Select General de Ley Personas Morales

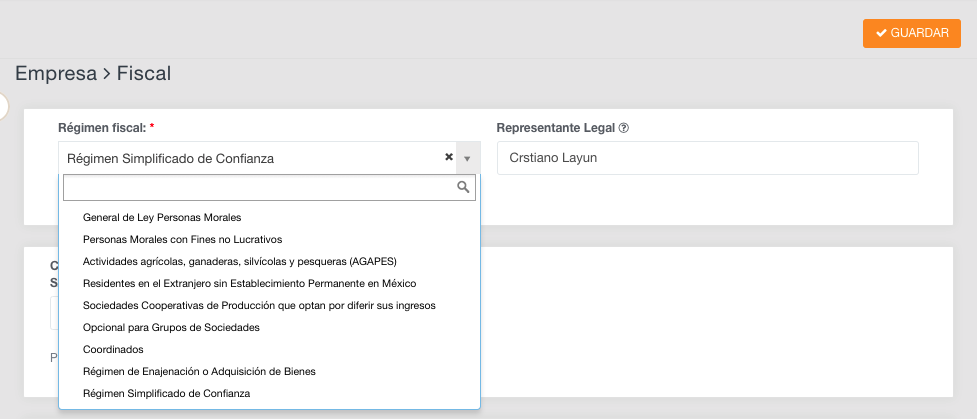(x=162, y=217)
